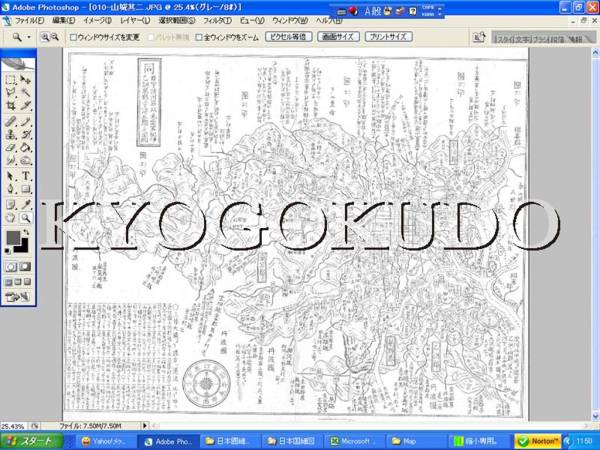
Task: Select the Healing Brush tool
Action: point(11,122)
